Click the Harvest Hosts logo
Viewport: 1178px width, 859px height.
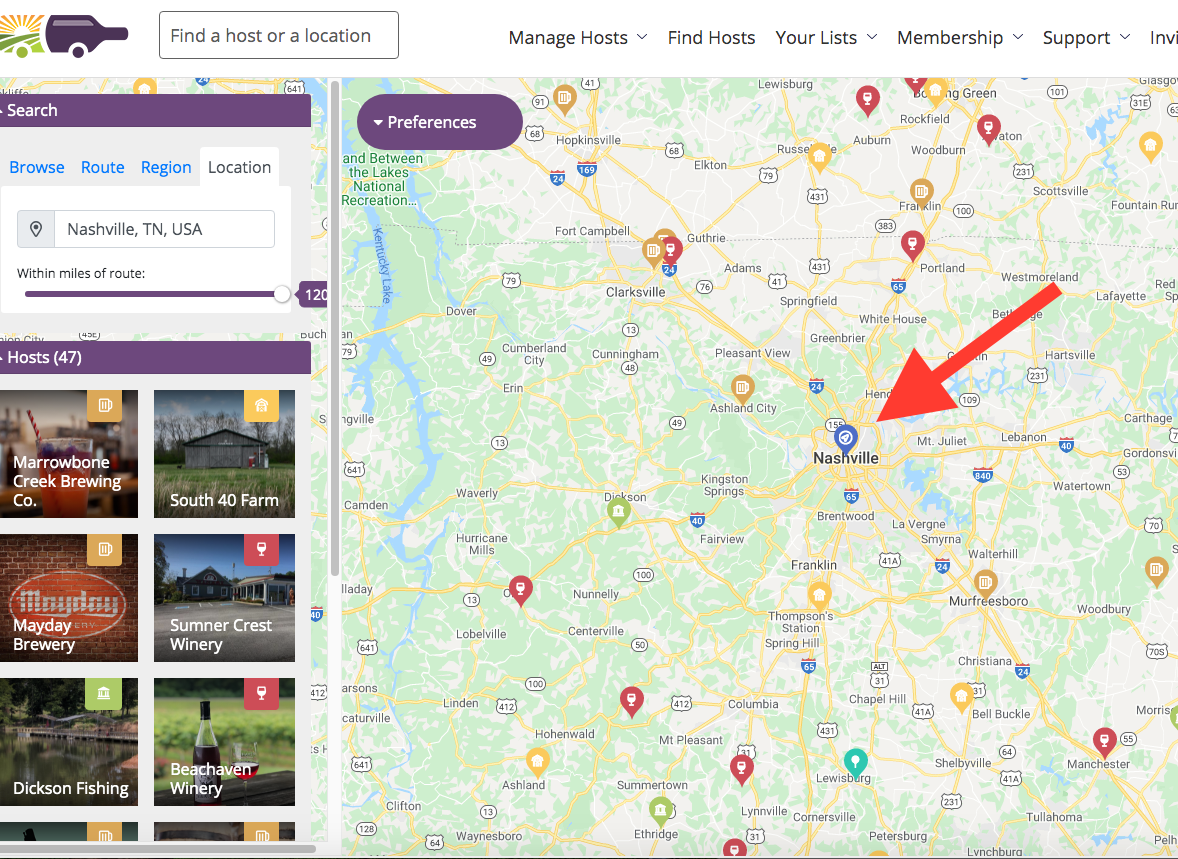pyautogui.click(x=64, y=35)
